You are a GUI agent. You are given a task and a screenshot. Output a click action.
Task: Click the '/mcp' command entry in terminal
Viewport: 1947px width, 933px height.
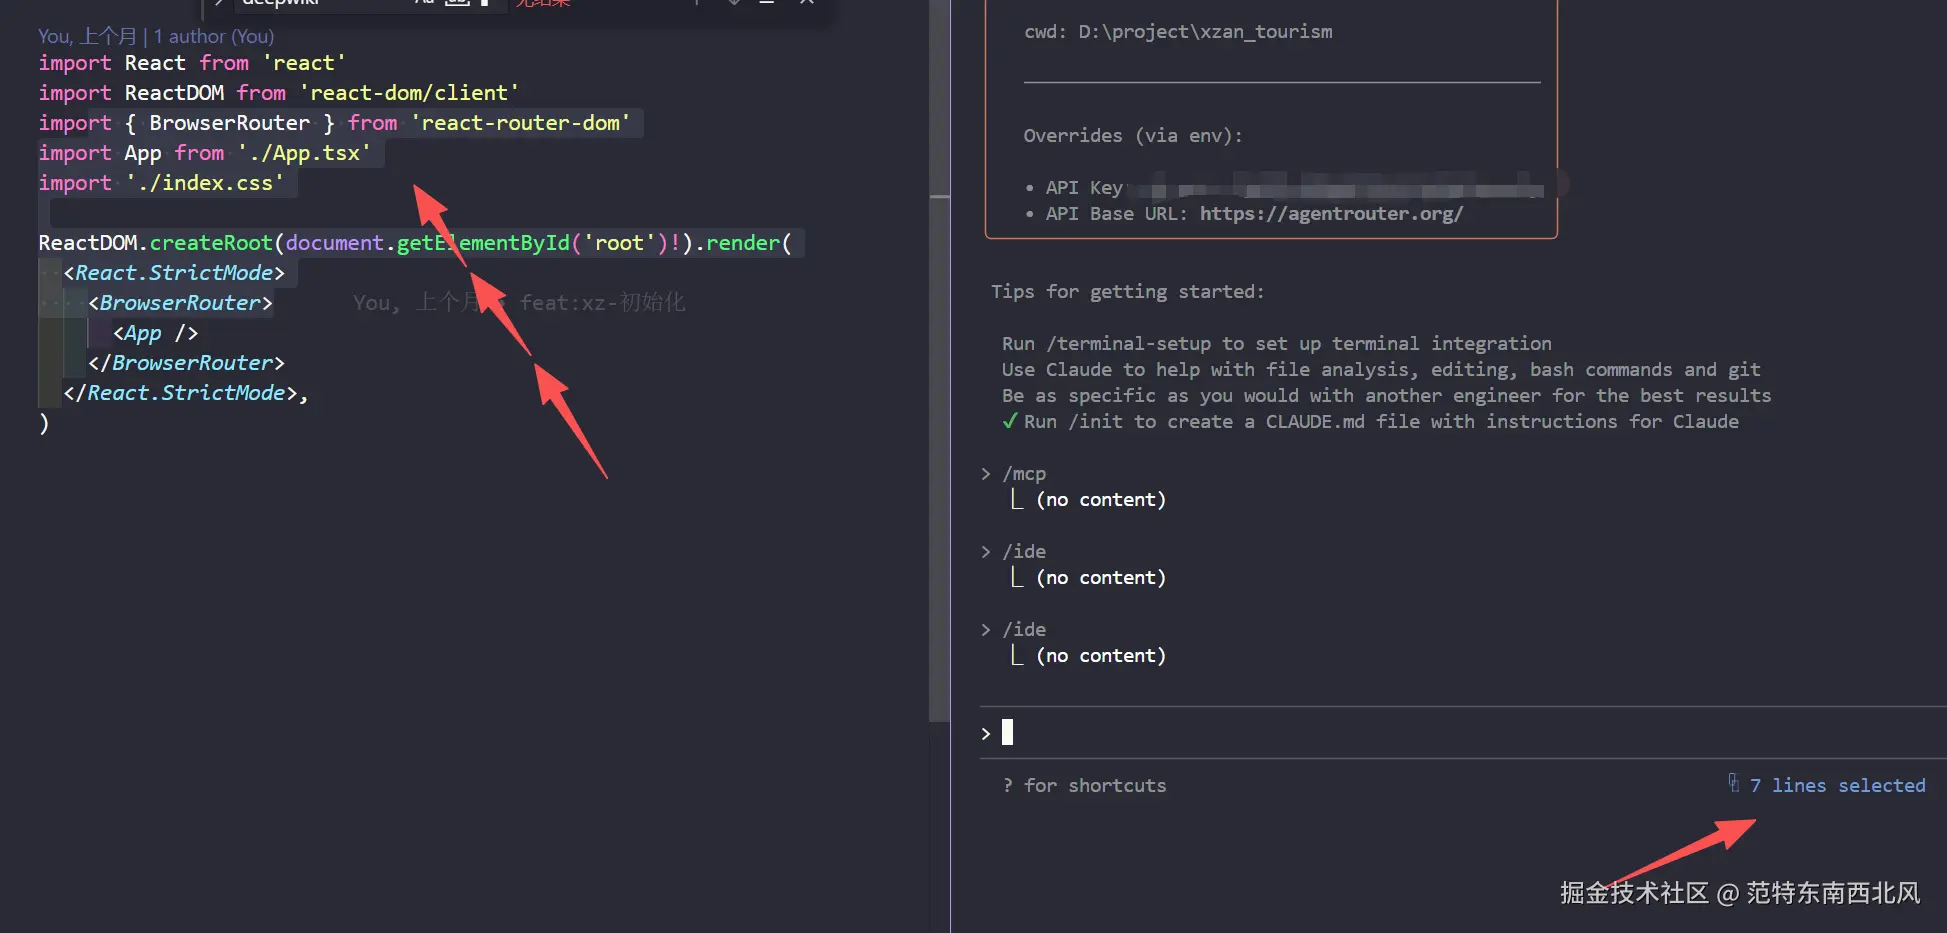point(1024,473)
